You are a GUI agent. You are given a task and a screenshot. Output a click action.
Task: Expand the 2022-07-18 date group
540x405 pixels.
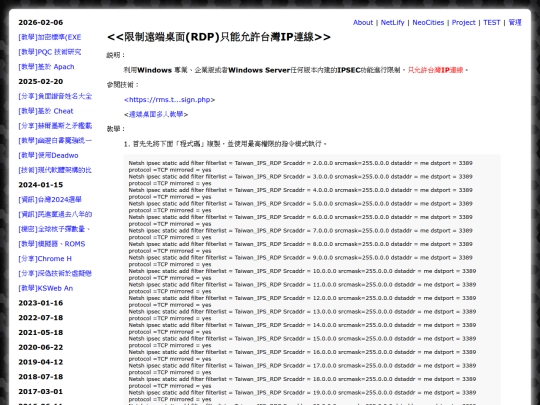point(41,318)
